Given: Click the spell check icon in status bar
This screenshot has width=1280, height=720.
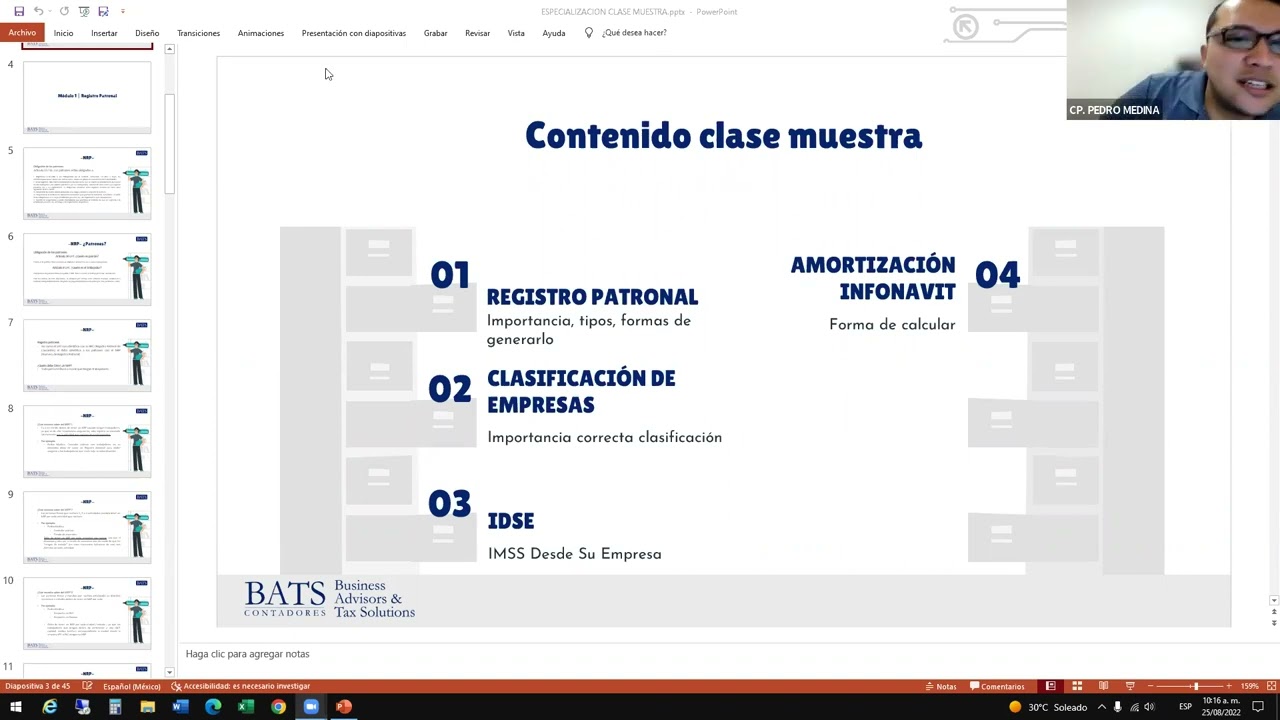Looking at the screenshot, I should click(88, 686).
